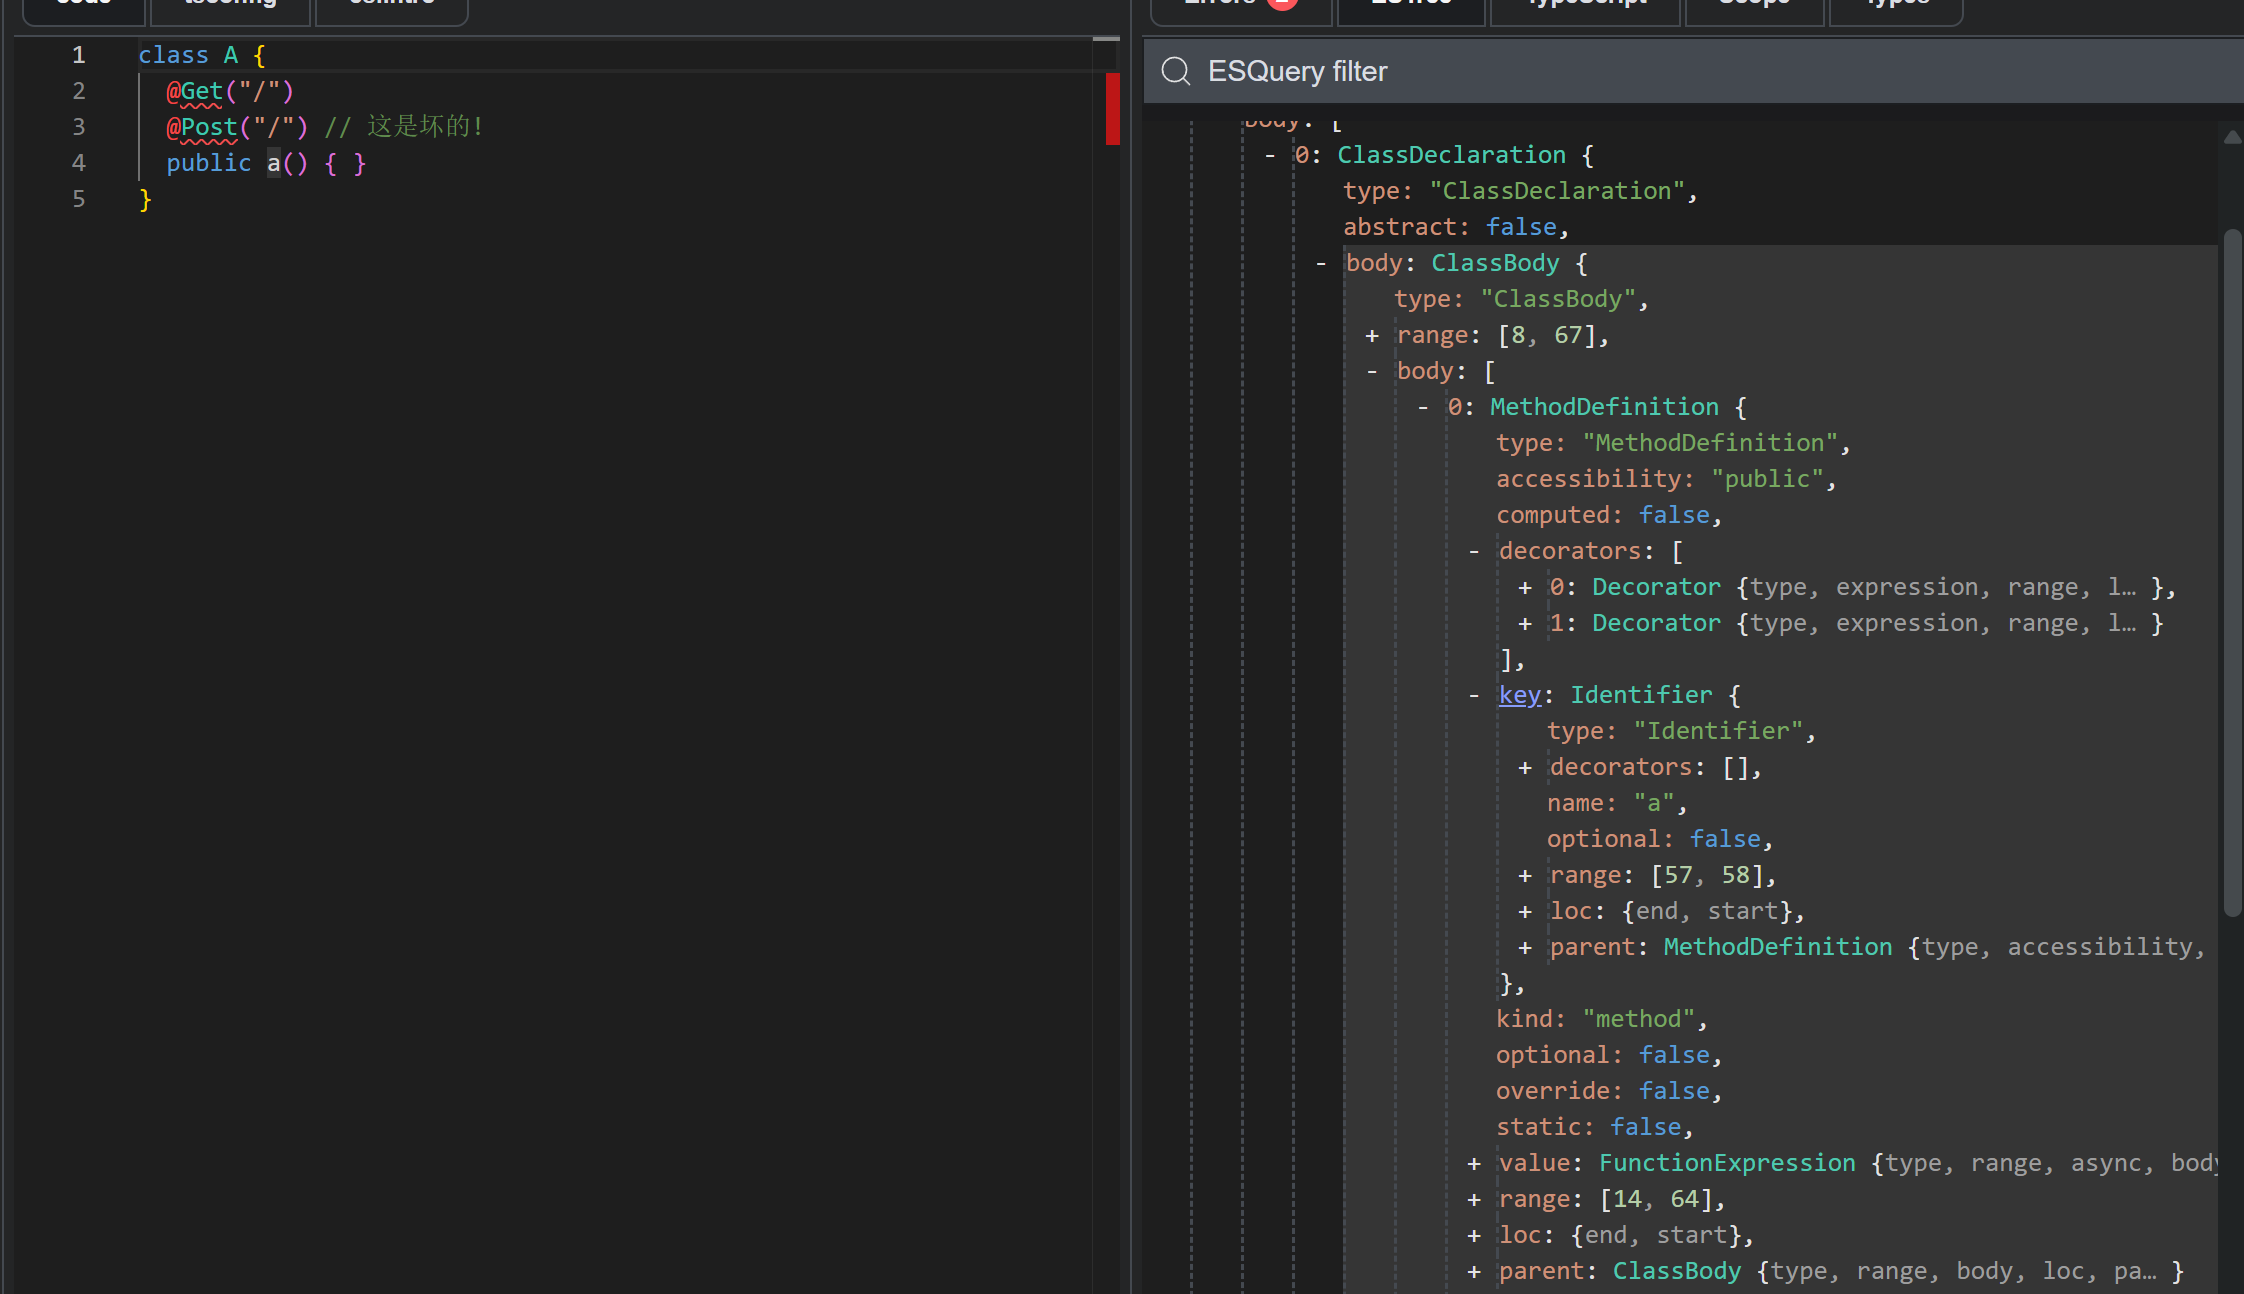The width and height of the screenshot is (2244, 1294).
Task: Expand the value: FunctionExpression entry
Action: click(1474, 1163)
